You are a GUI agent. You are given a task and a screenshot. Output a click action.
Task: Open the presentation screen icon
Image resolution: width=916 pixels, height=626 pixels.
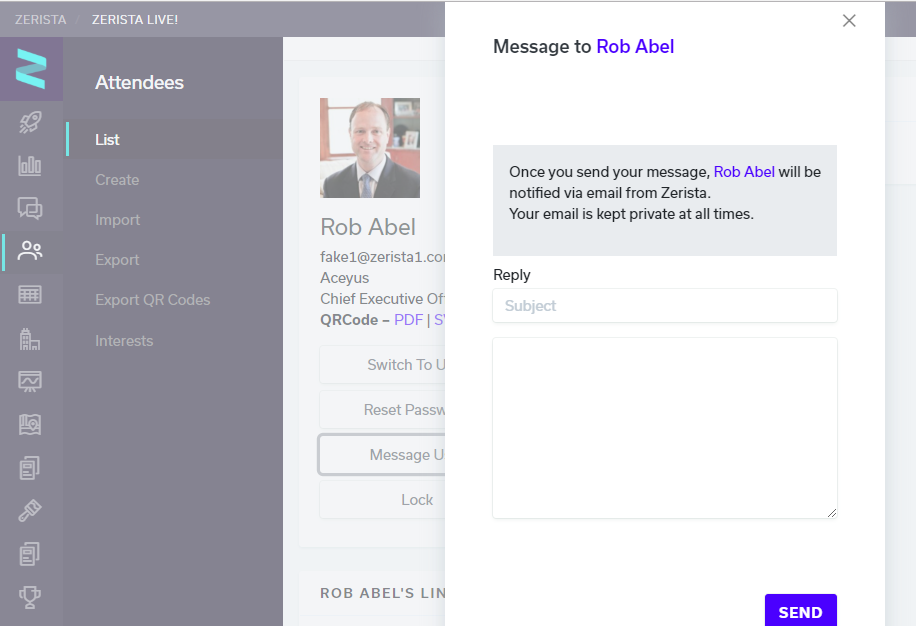[x=30, y=381]
